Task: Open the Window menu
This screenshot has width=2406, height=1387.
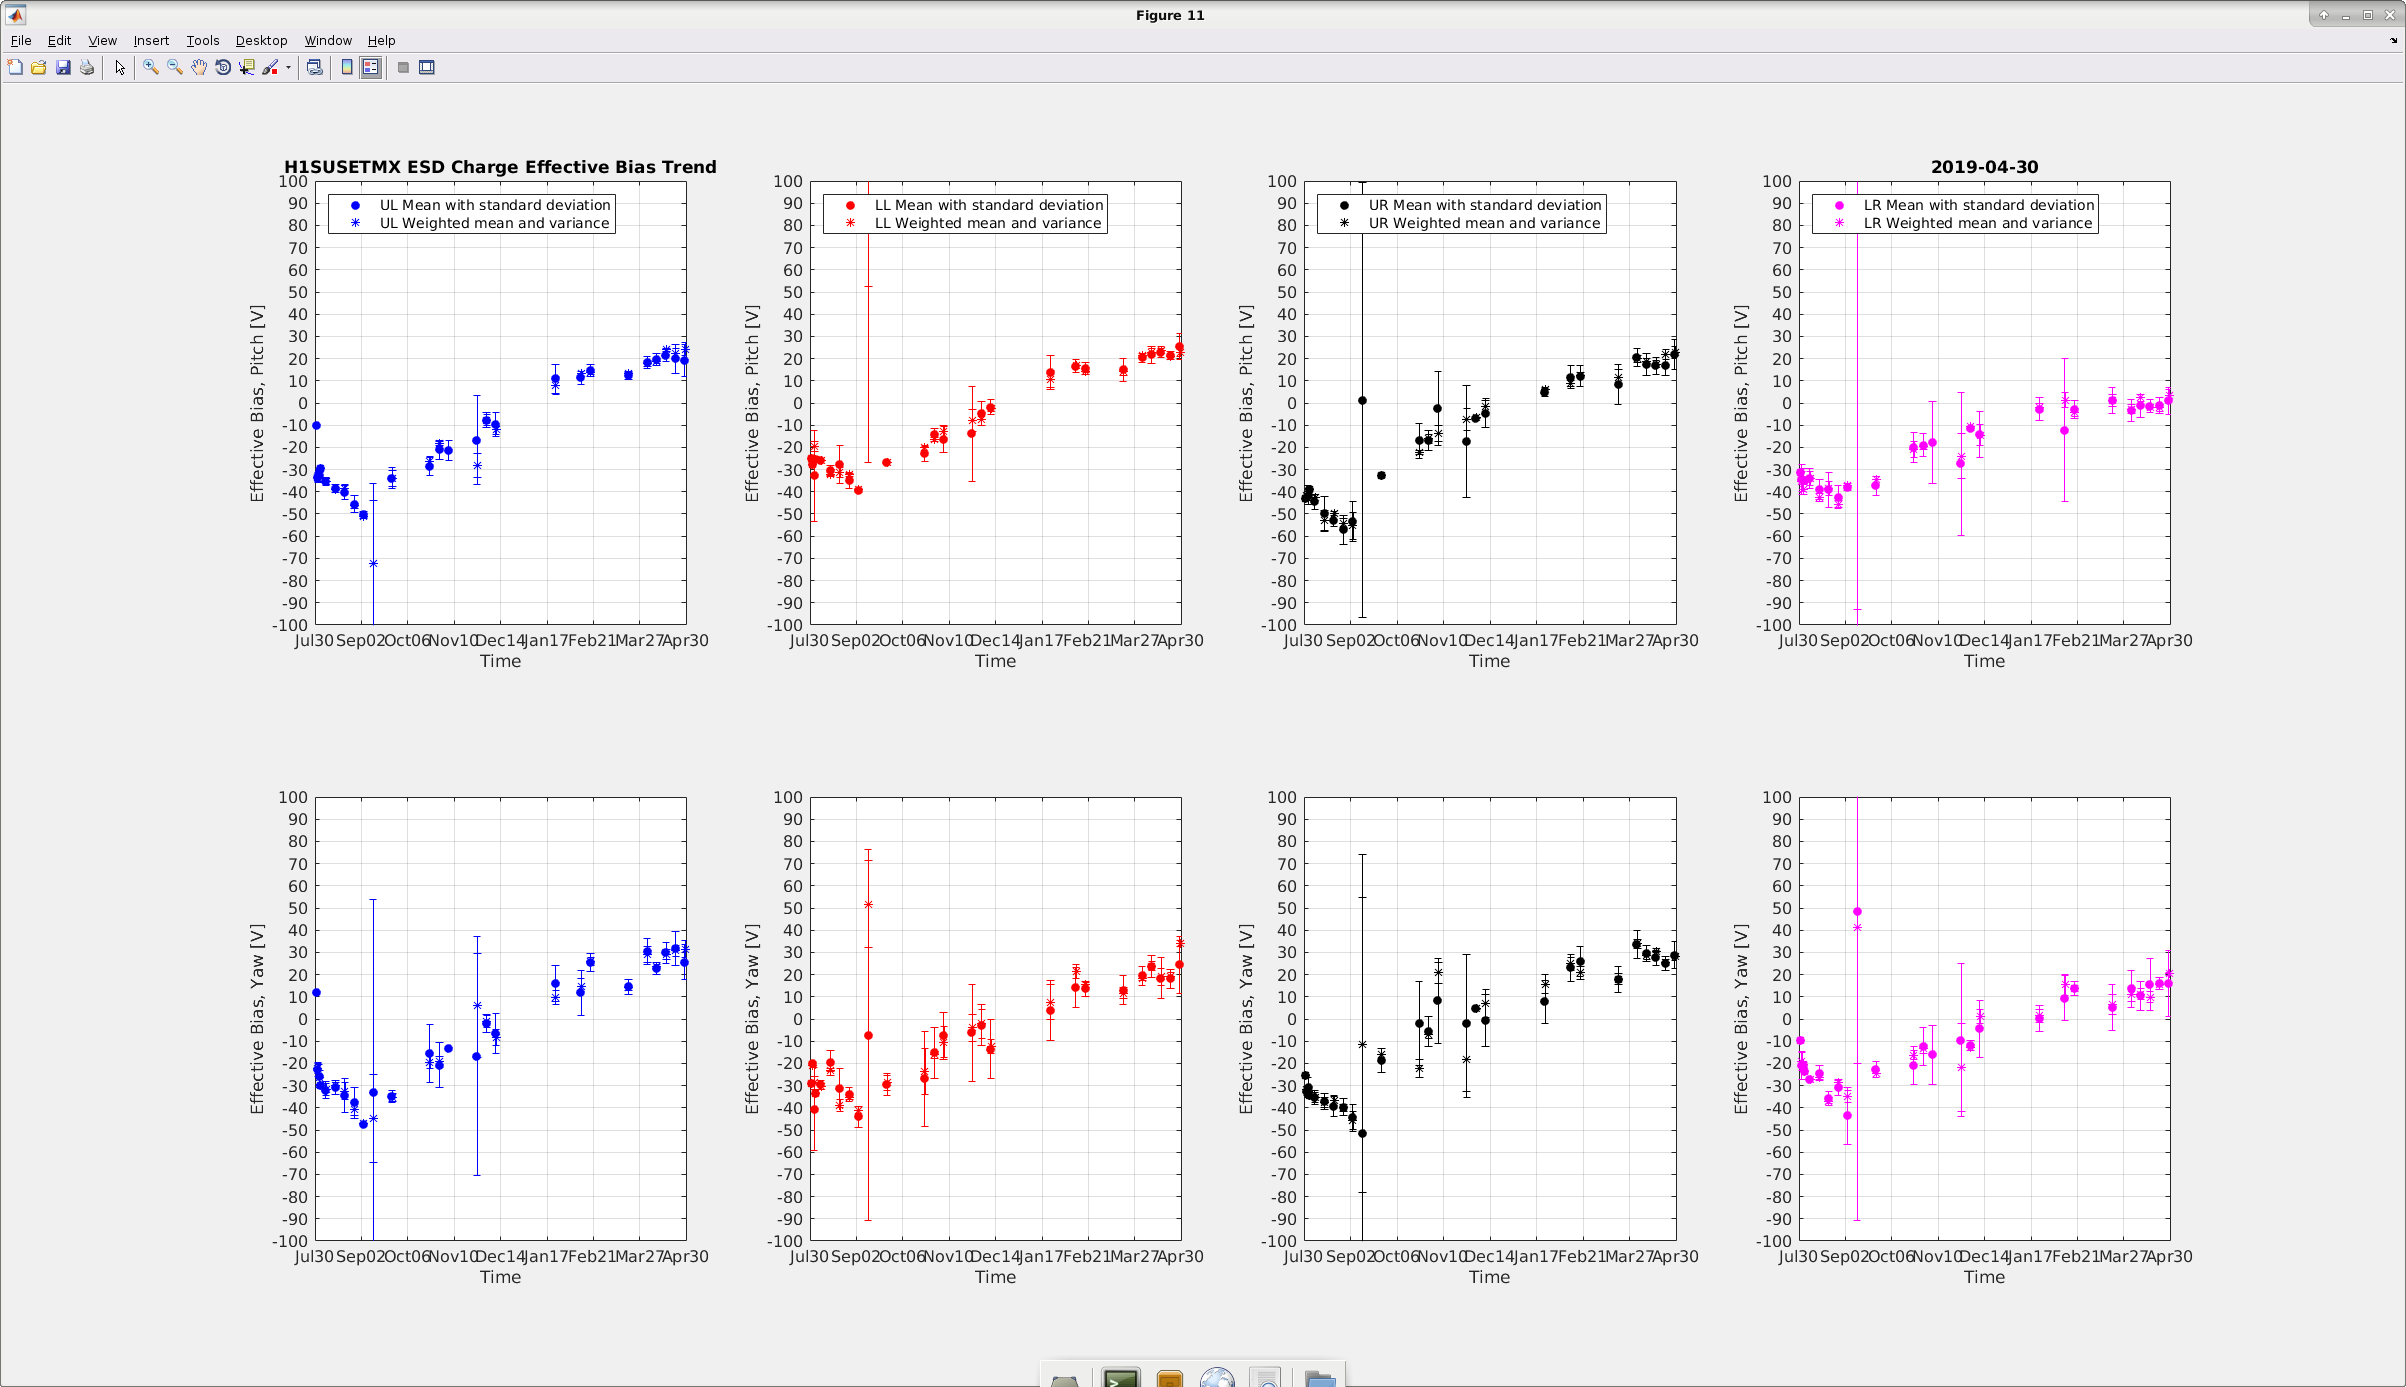Action: point(328,41)
